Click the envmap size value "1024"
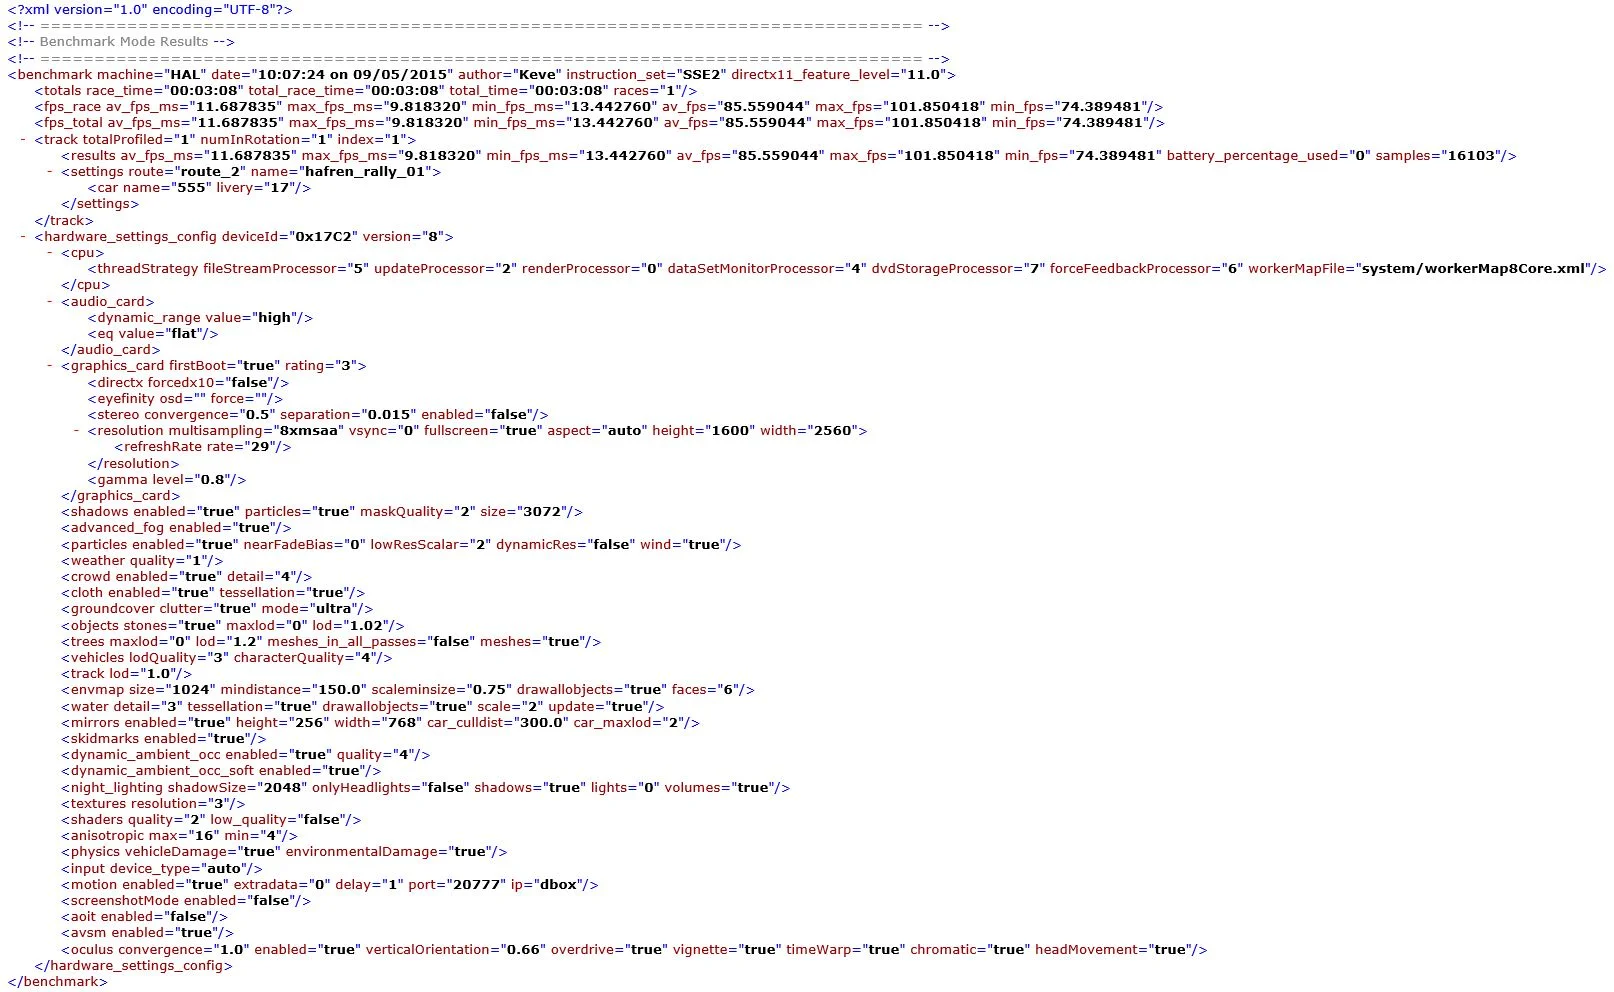The width and height of the screenshot is (1614, 992). tap(191, 690)
